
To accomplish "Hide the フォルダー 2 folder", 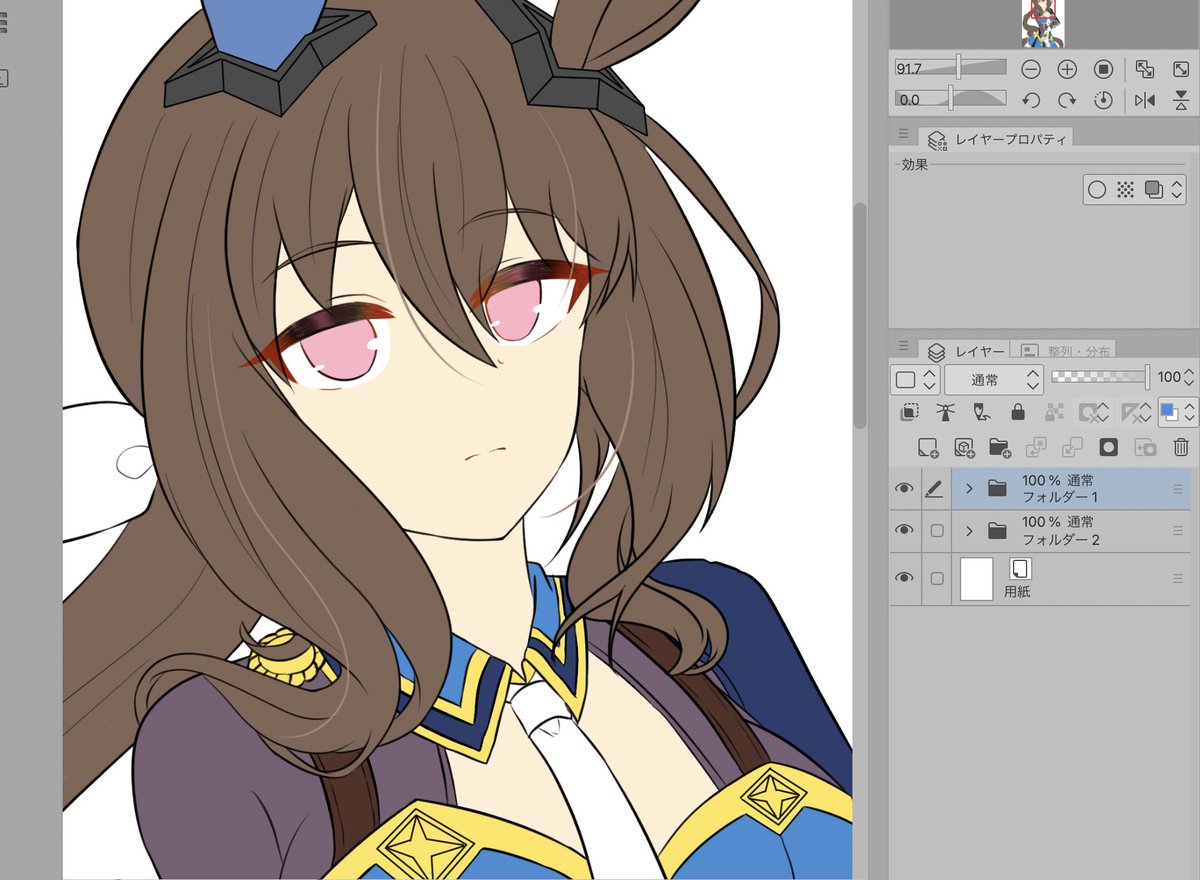I will 904,530.
